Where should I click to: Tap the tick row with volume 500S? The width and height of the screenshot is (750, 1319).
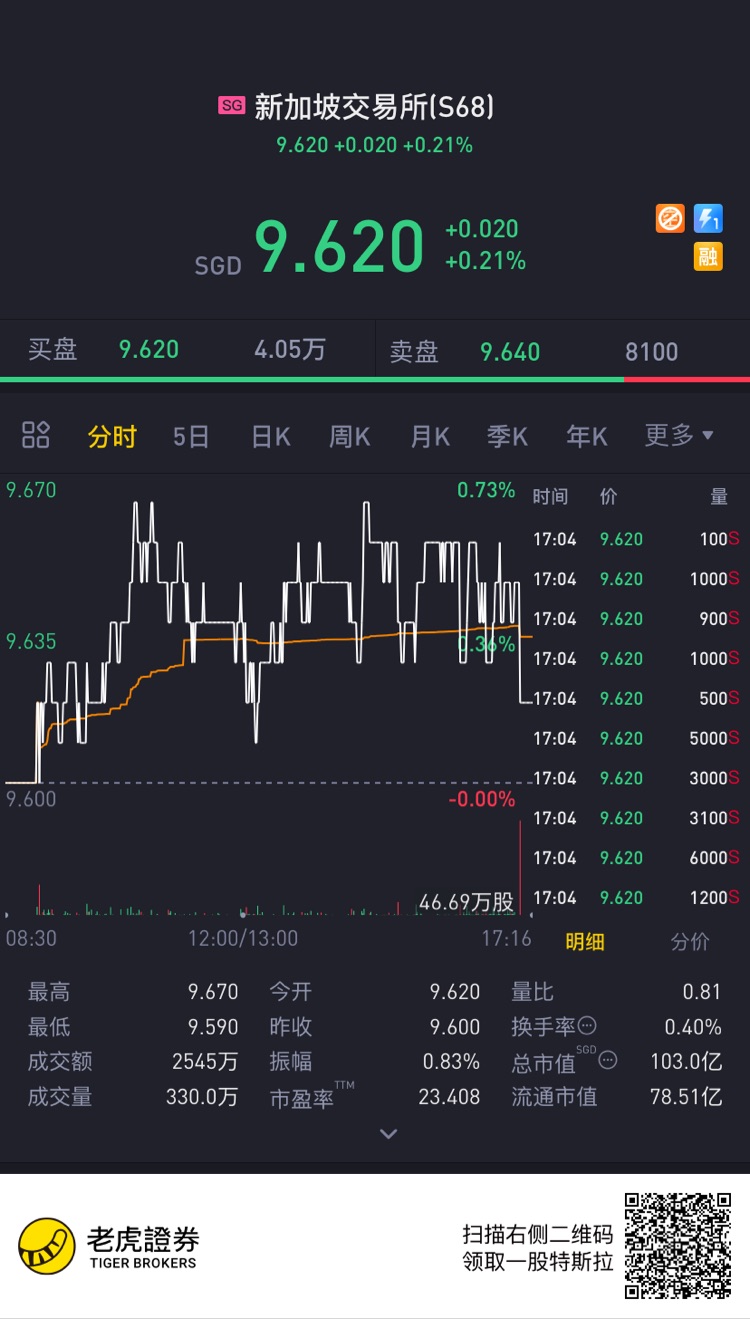[636, 698]
